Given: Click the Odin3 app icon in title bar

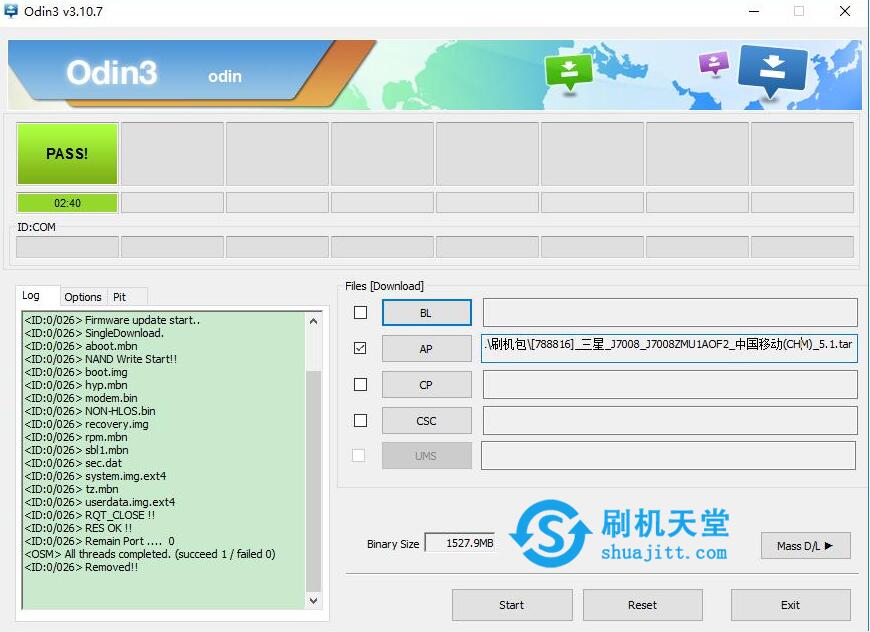Looking at the screenshot, I should point(11,11).
